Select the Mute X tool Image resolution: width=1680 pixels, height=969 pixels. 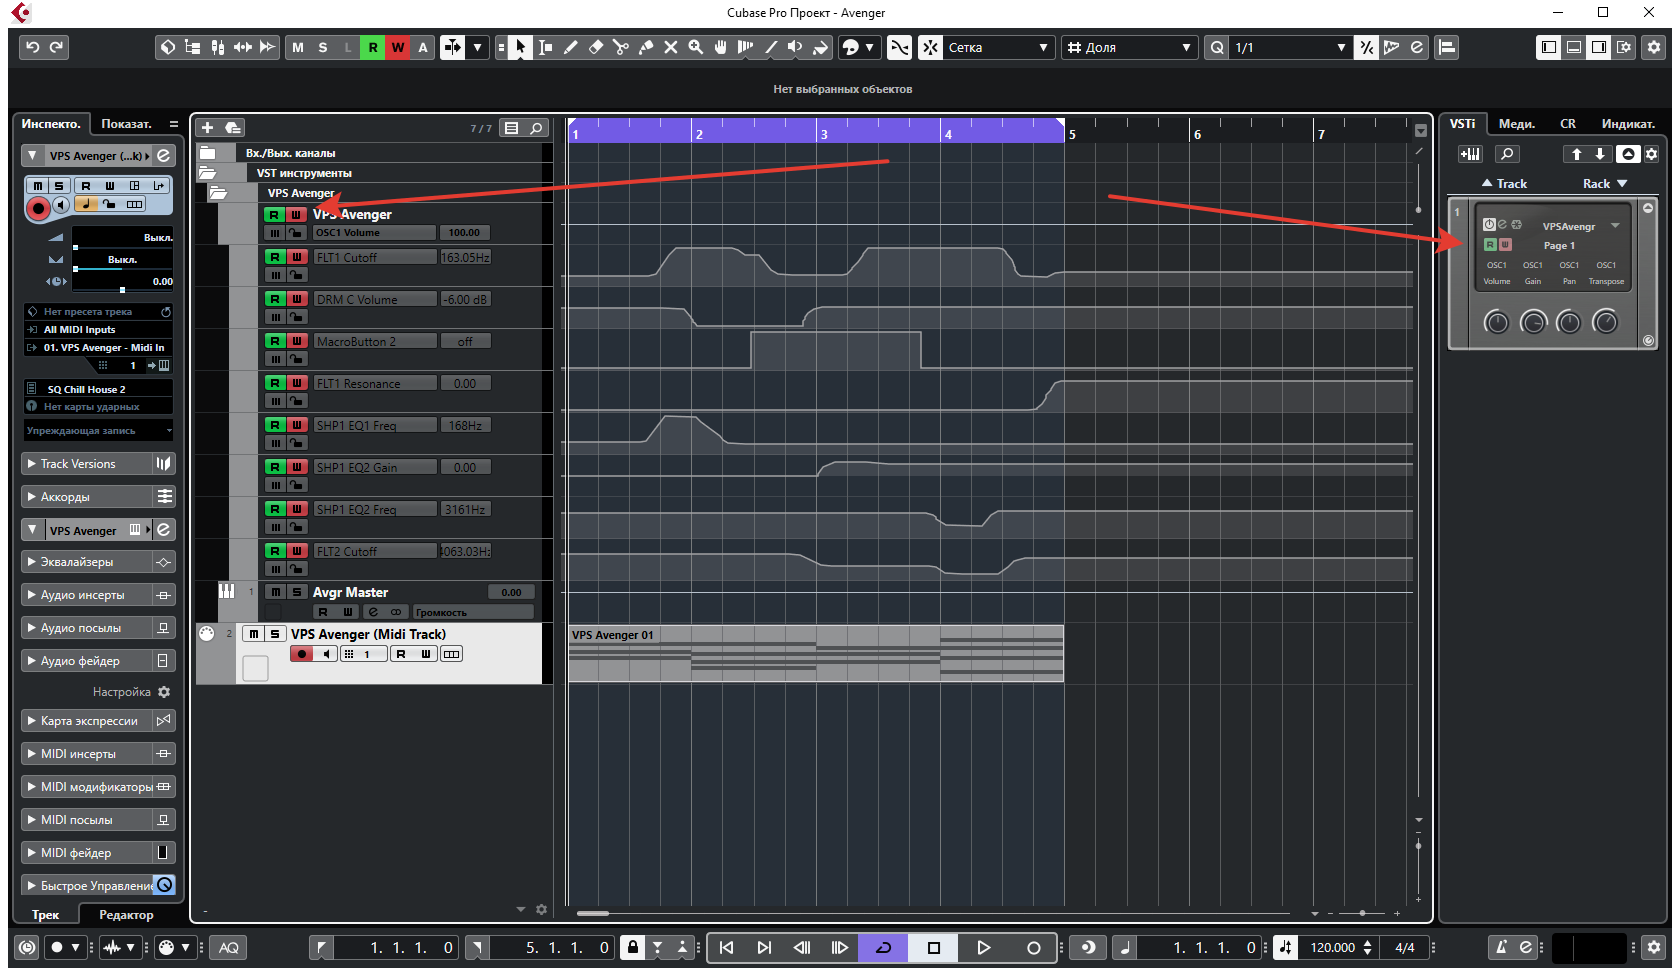click(670, 47)
